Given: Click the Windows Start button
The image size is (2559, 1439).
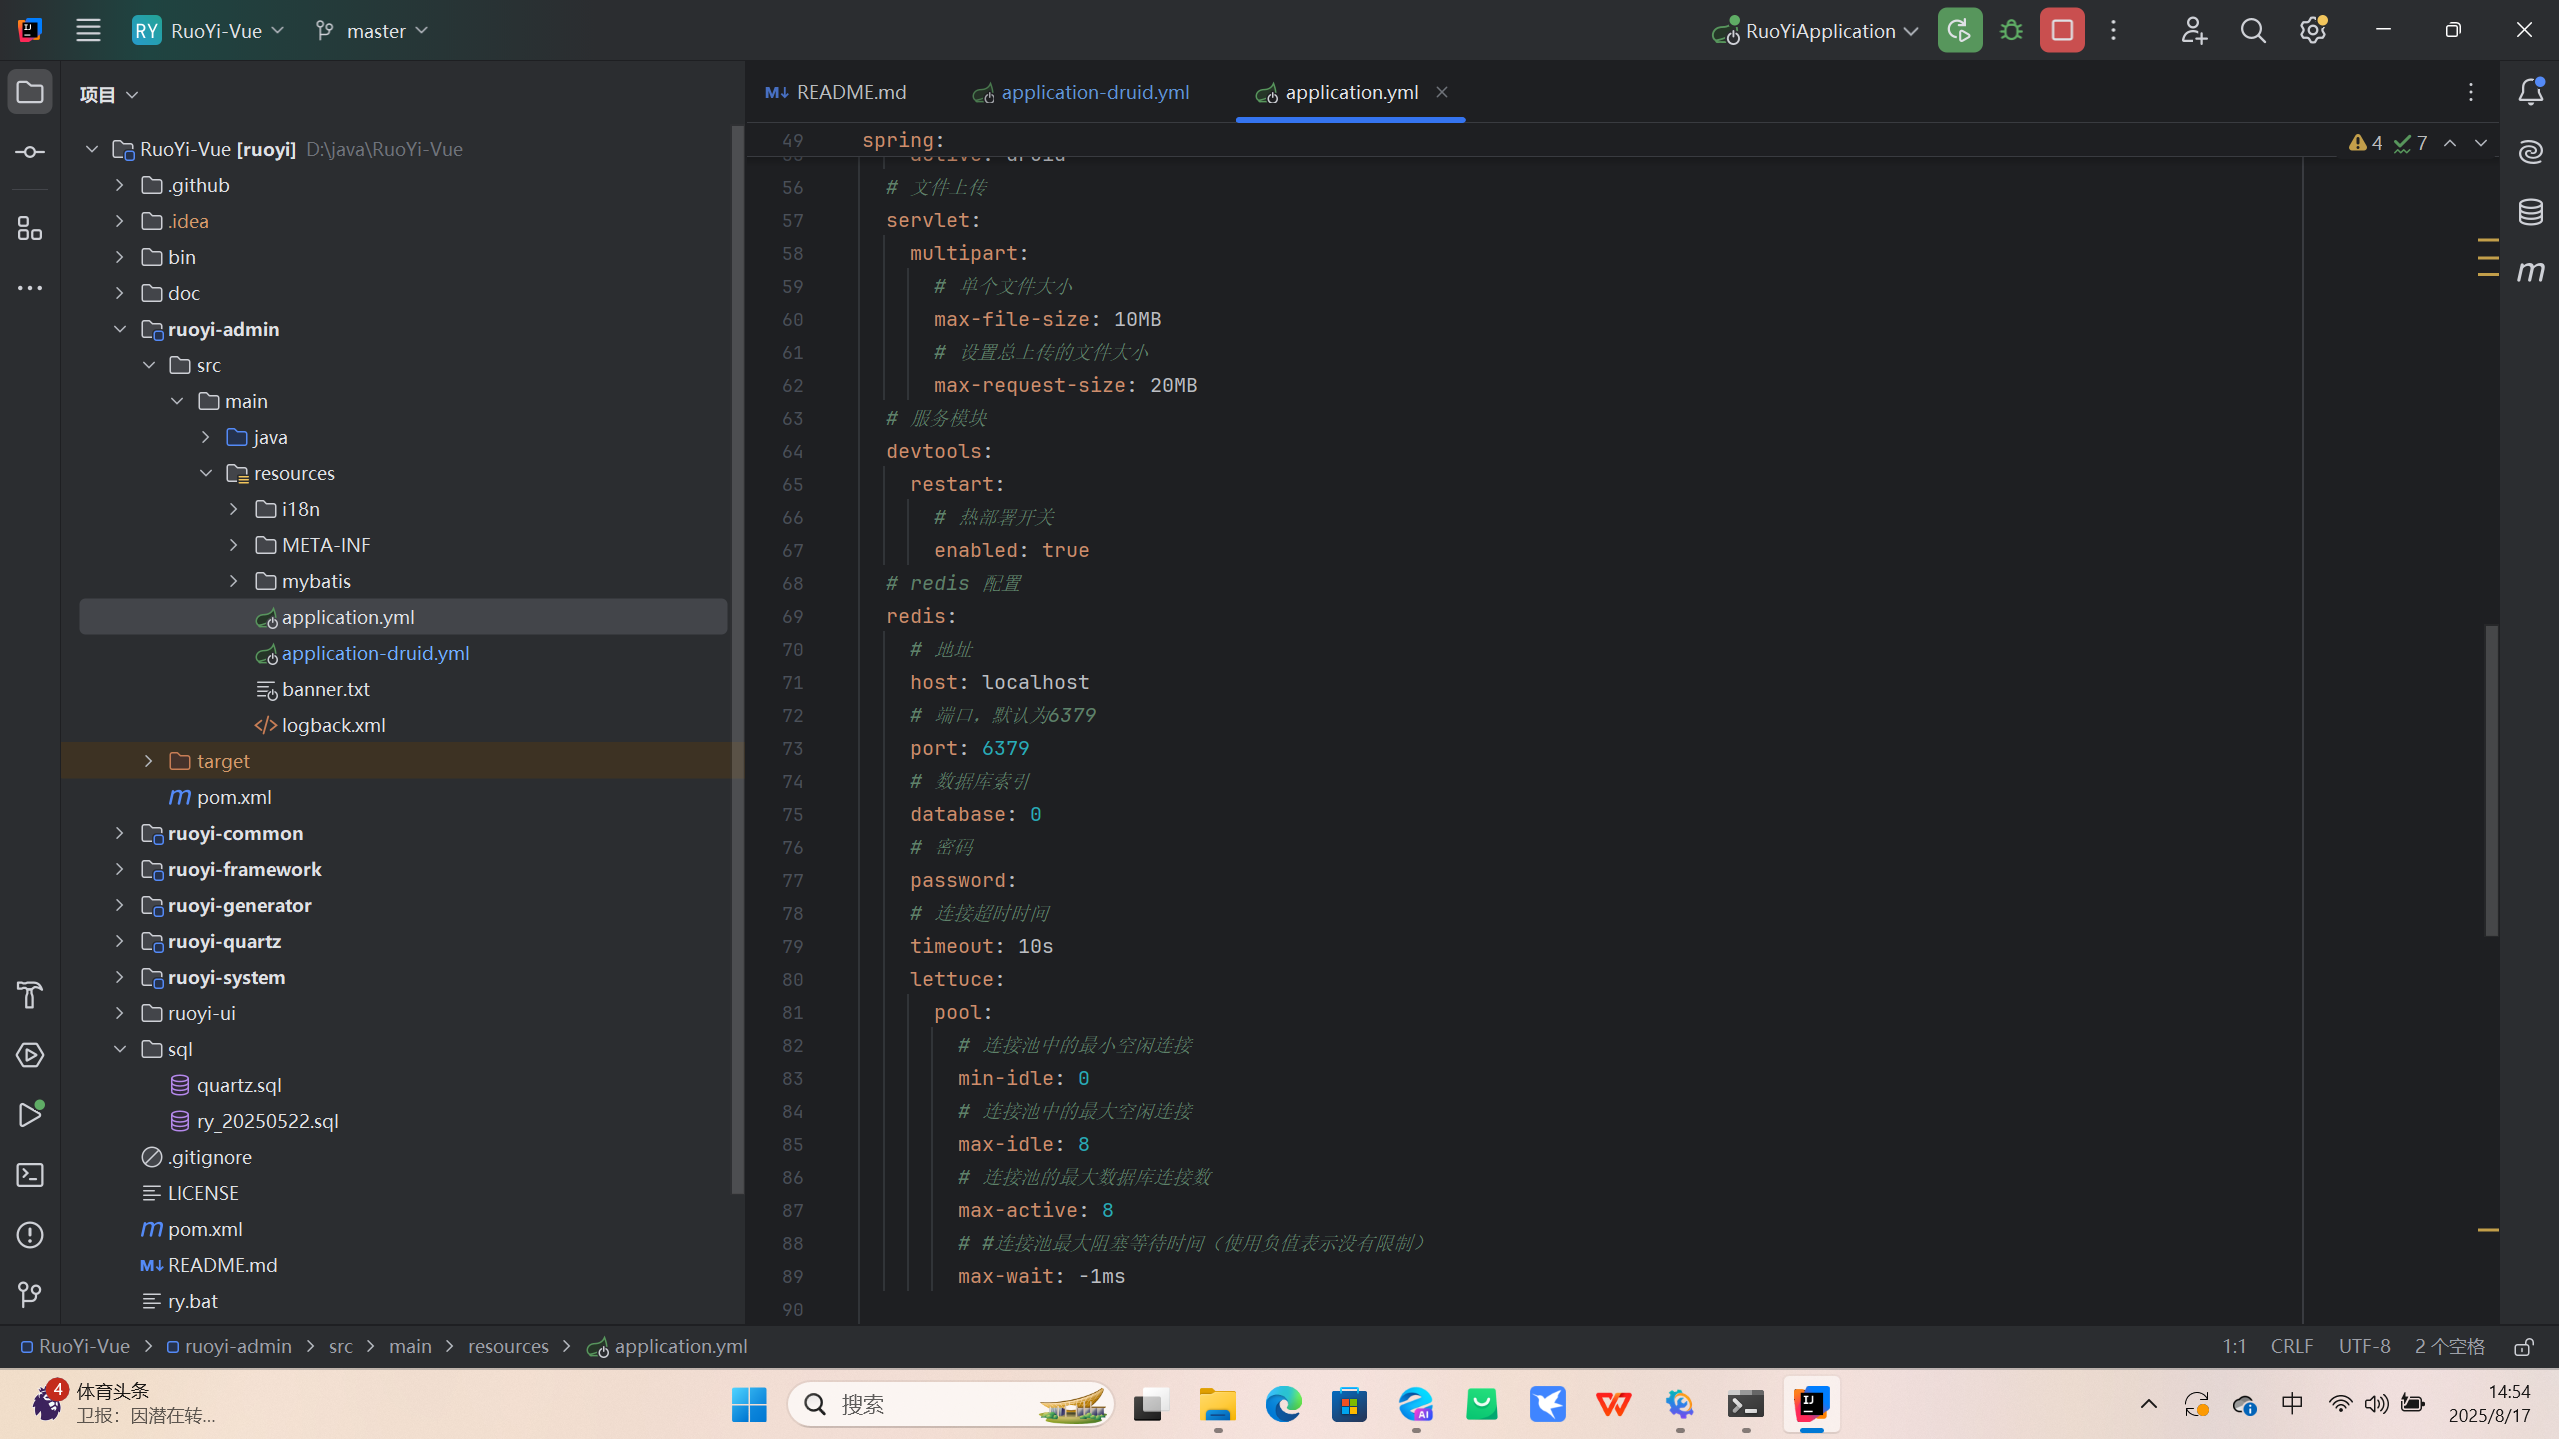Looking at the screenshot, I should (749, 1404).
